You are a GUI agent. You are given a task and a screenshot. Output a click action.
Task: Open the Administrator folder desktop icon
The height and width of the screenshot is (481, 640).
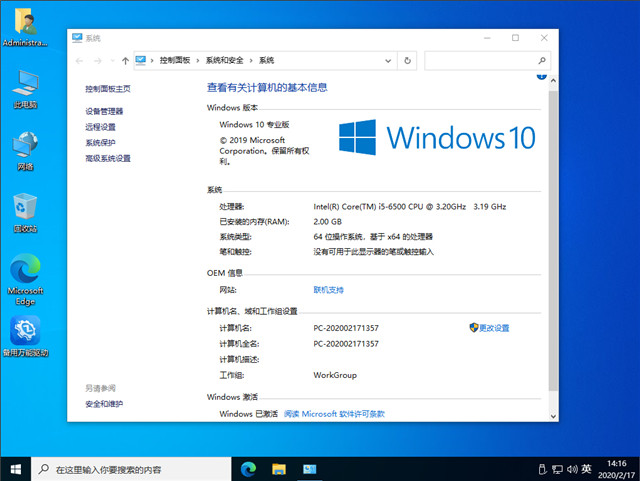click(x=25, y=27)
